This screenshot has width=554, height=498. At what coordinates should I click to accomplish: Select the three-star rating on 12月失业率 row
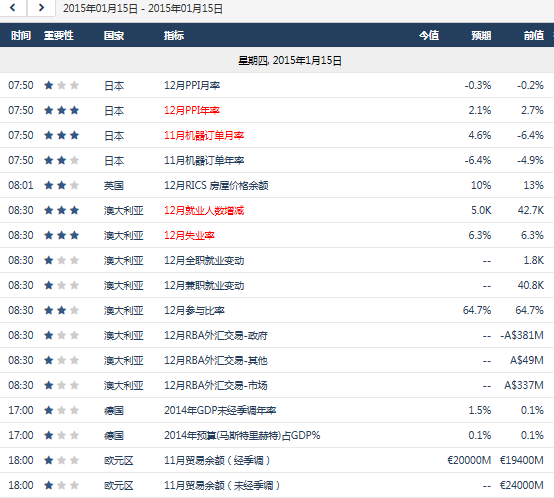point(61,235)
